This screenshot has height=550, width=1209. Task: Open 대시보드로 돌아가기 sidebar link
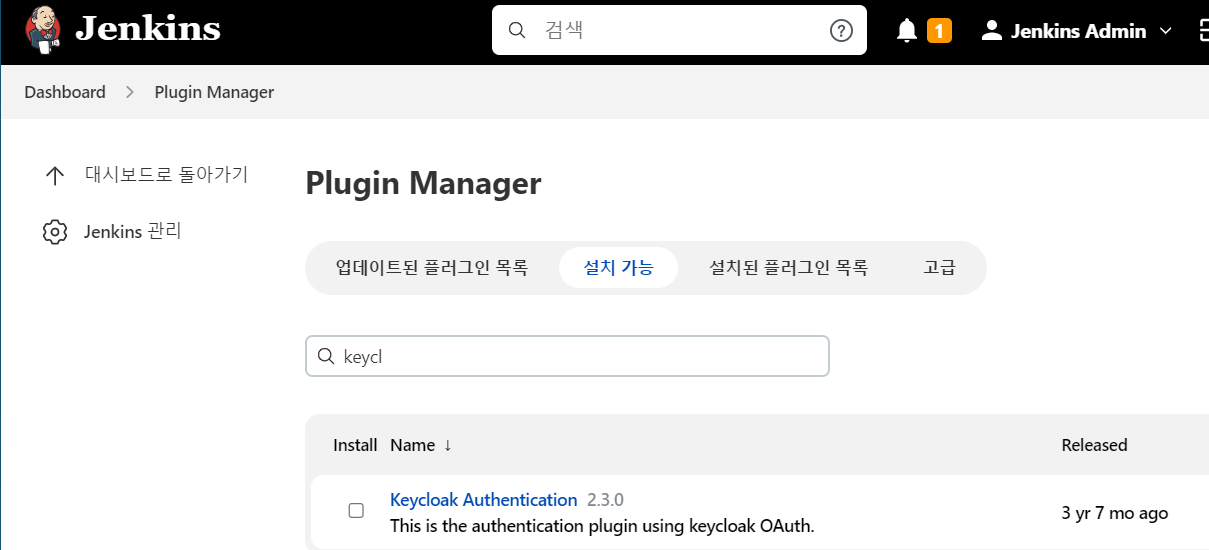[x=166, y=175]
